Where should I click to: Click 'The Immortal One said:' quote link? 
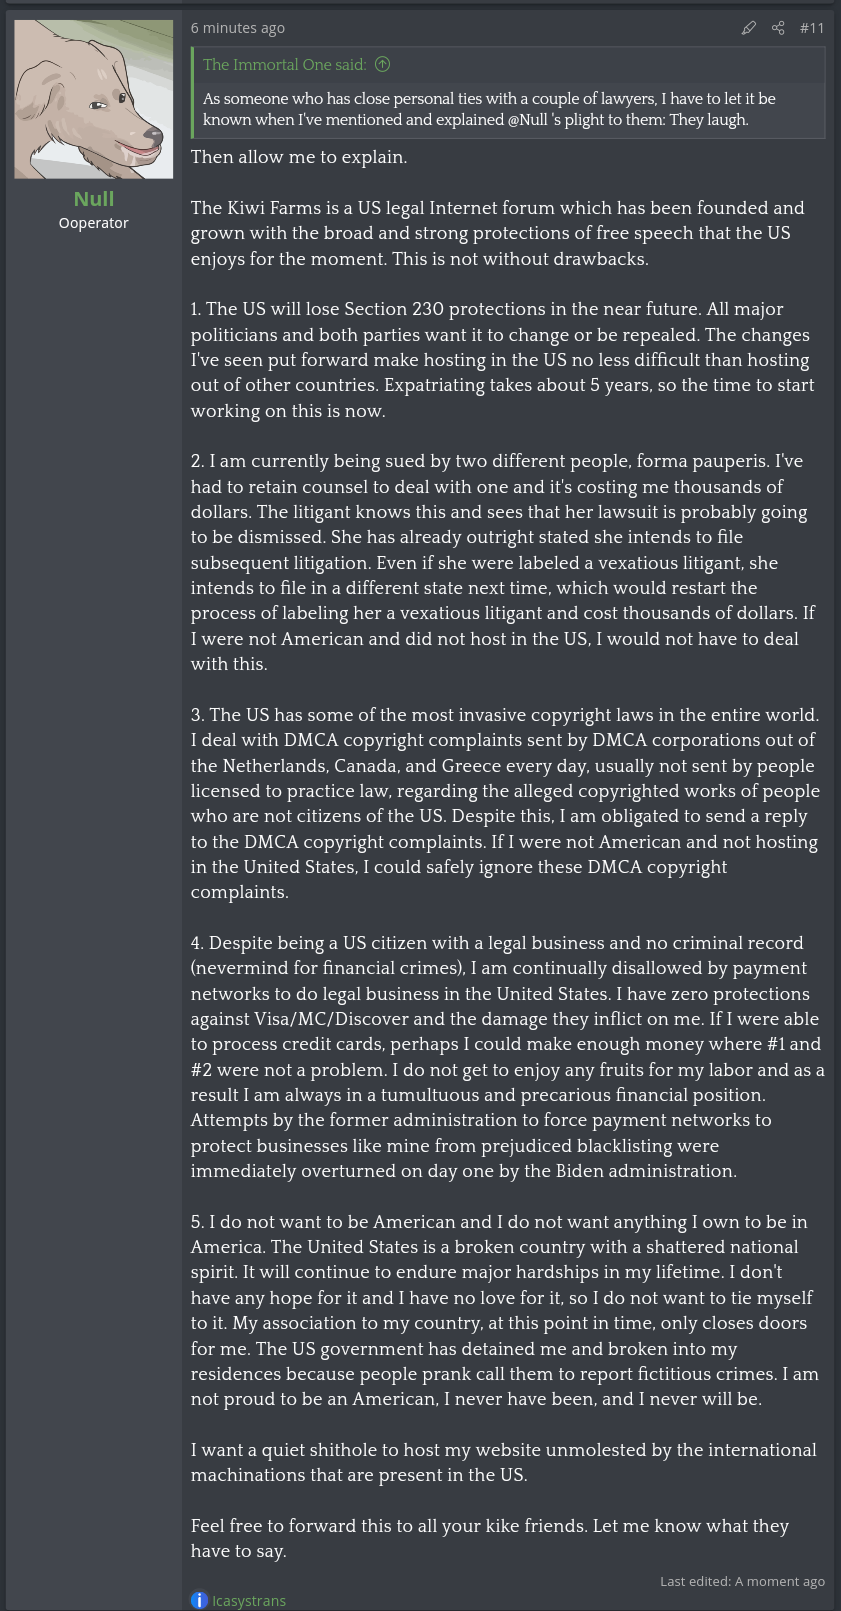pos(284,65)
